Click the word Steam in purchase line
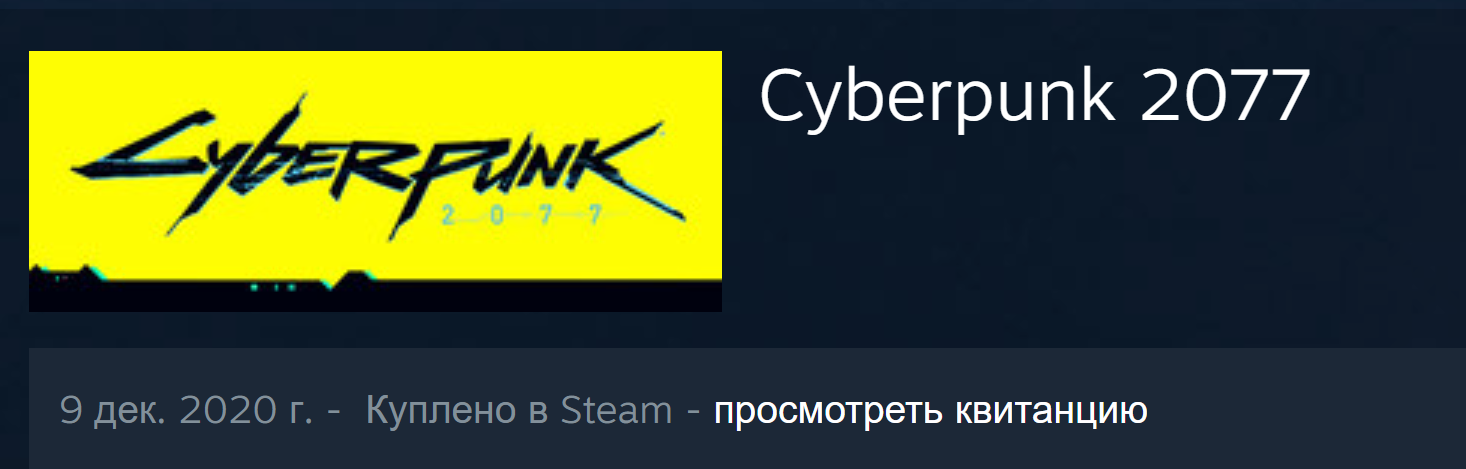 [615, 411]
